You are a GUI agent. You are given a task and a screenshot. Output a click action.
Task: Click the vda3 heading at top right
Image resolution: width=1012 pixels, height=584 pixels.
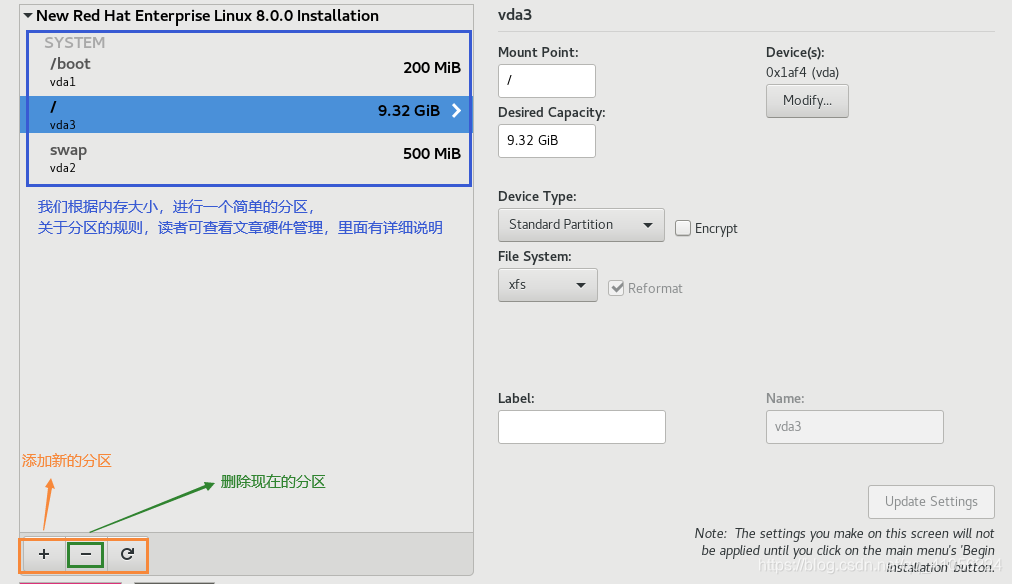[x=514, y=15]
